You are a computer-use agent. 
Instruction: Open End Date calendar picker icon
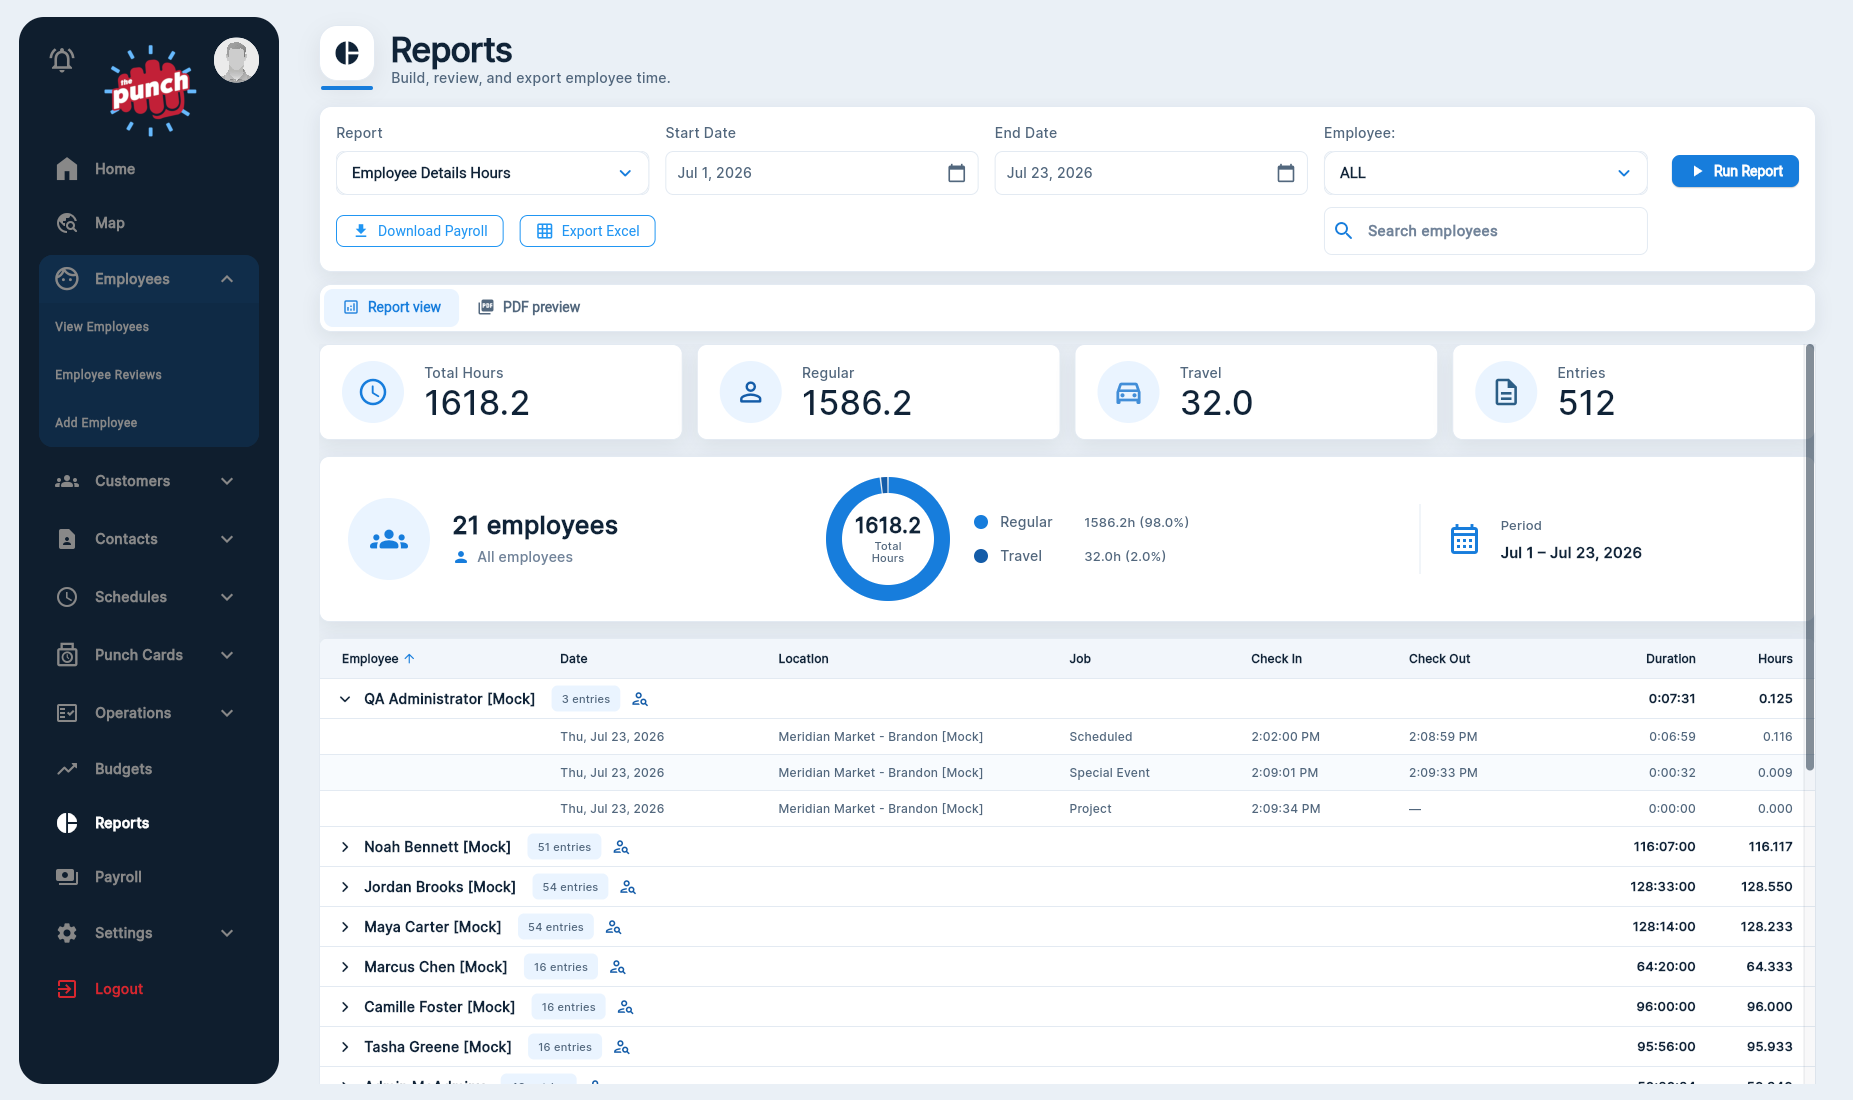tap(1286, 173)
